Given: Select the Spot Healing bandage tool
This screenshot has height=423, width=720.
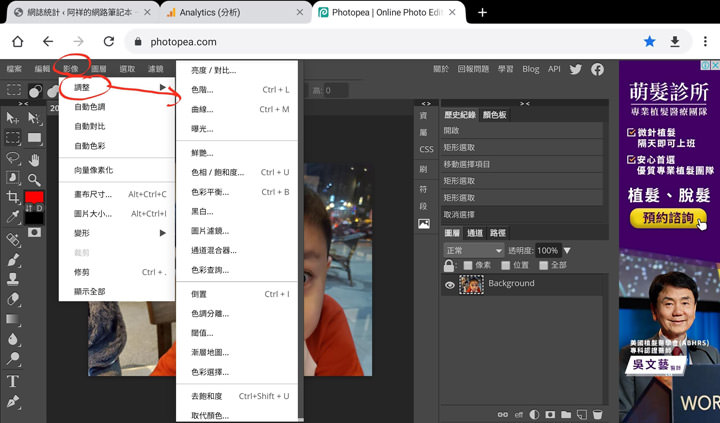Looking at the screenshot, I should click(13, 239).
